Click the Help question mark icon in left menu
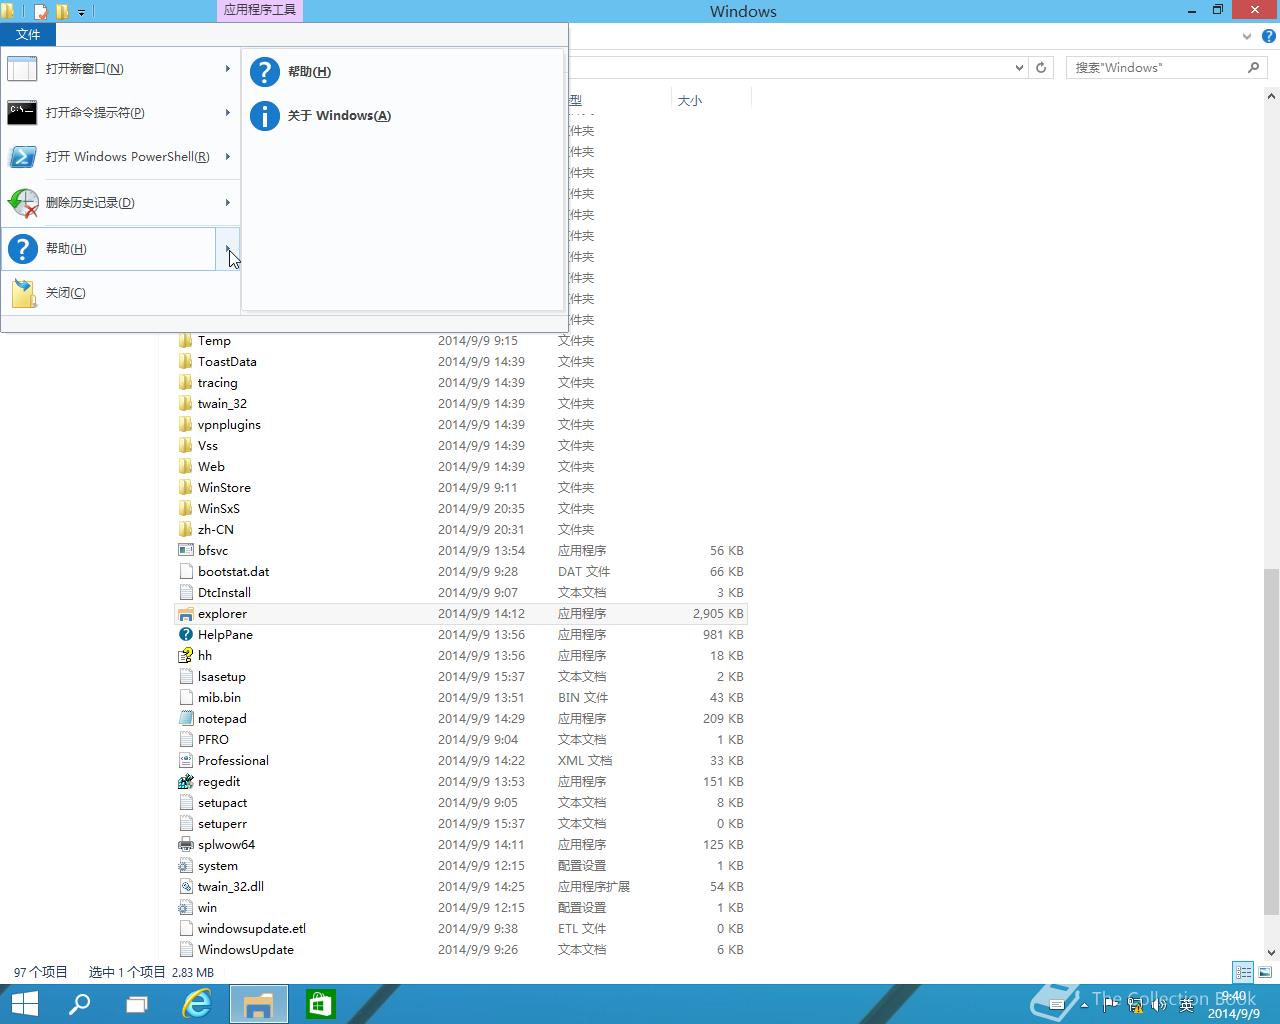This screenshot has height=1024, width=1280. click(x=22, y=248)
